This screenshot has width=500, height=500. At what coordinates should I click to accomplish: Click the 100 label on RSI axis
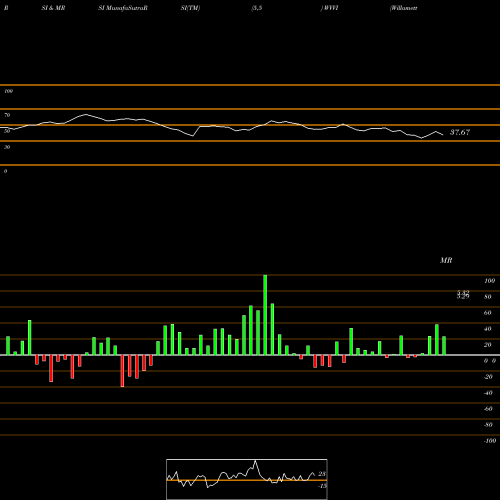coord(8,91)
